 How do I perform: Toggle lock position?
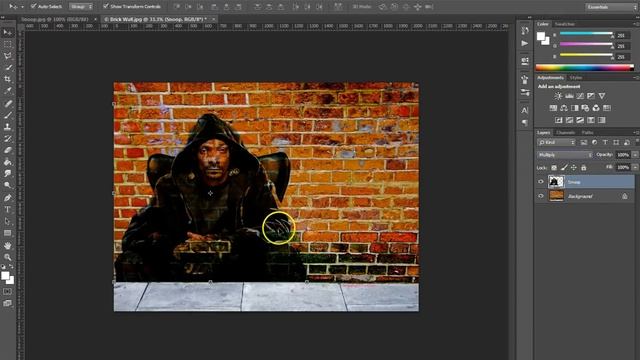(x=573, y=168)
